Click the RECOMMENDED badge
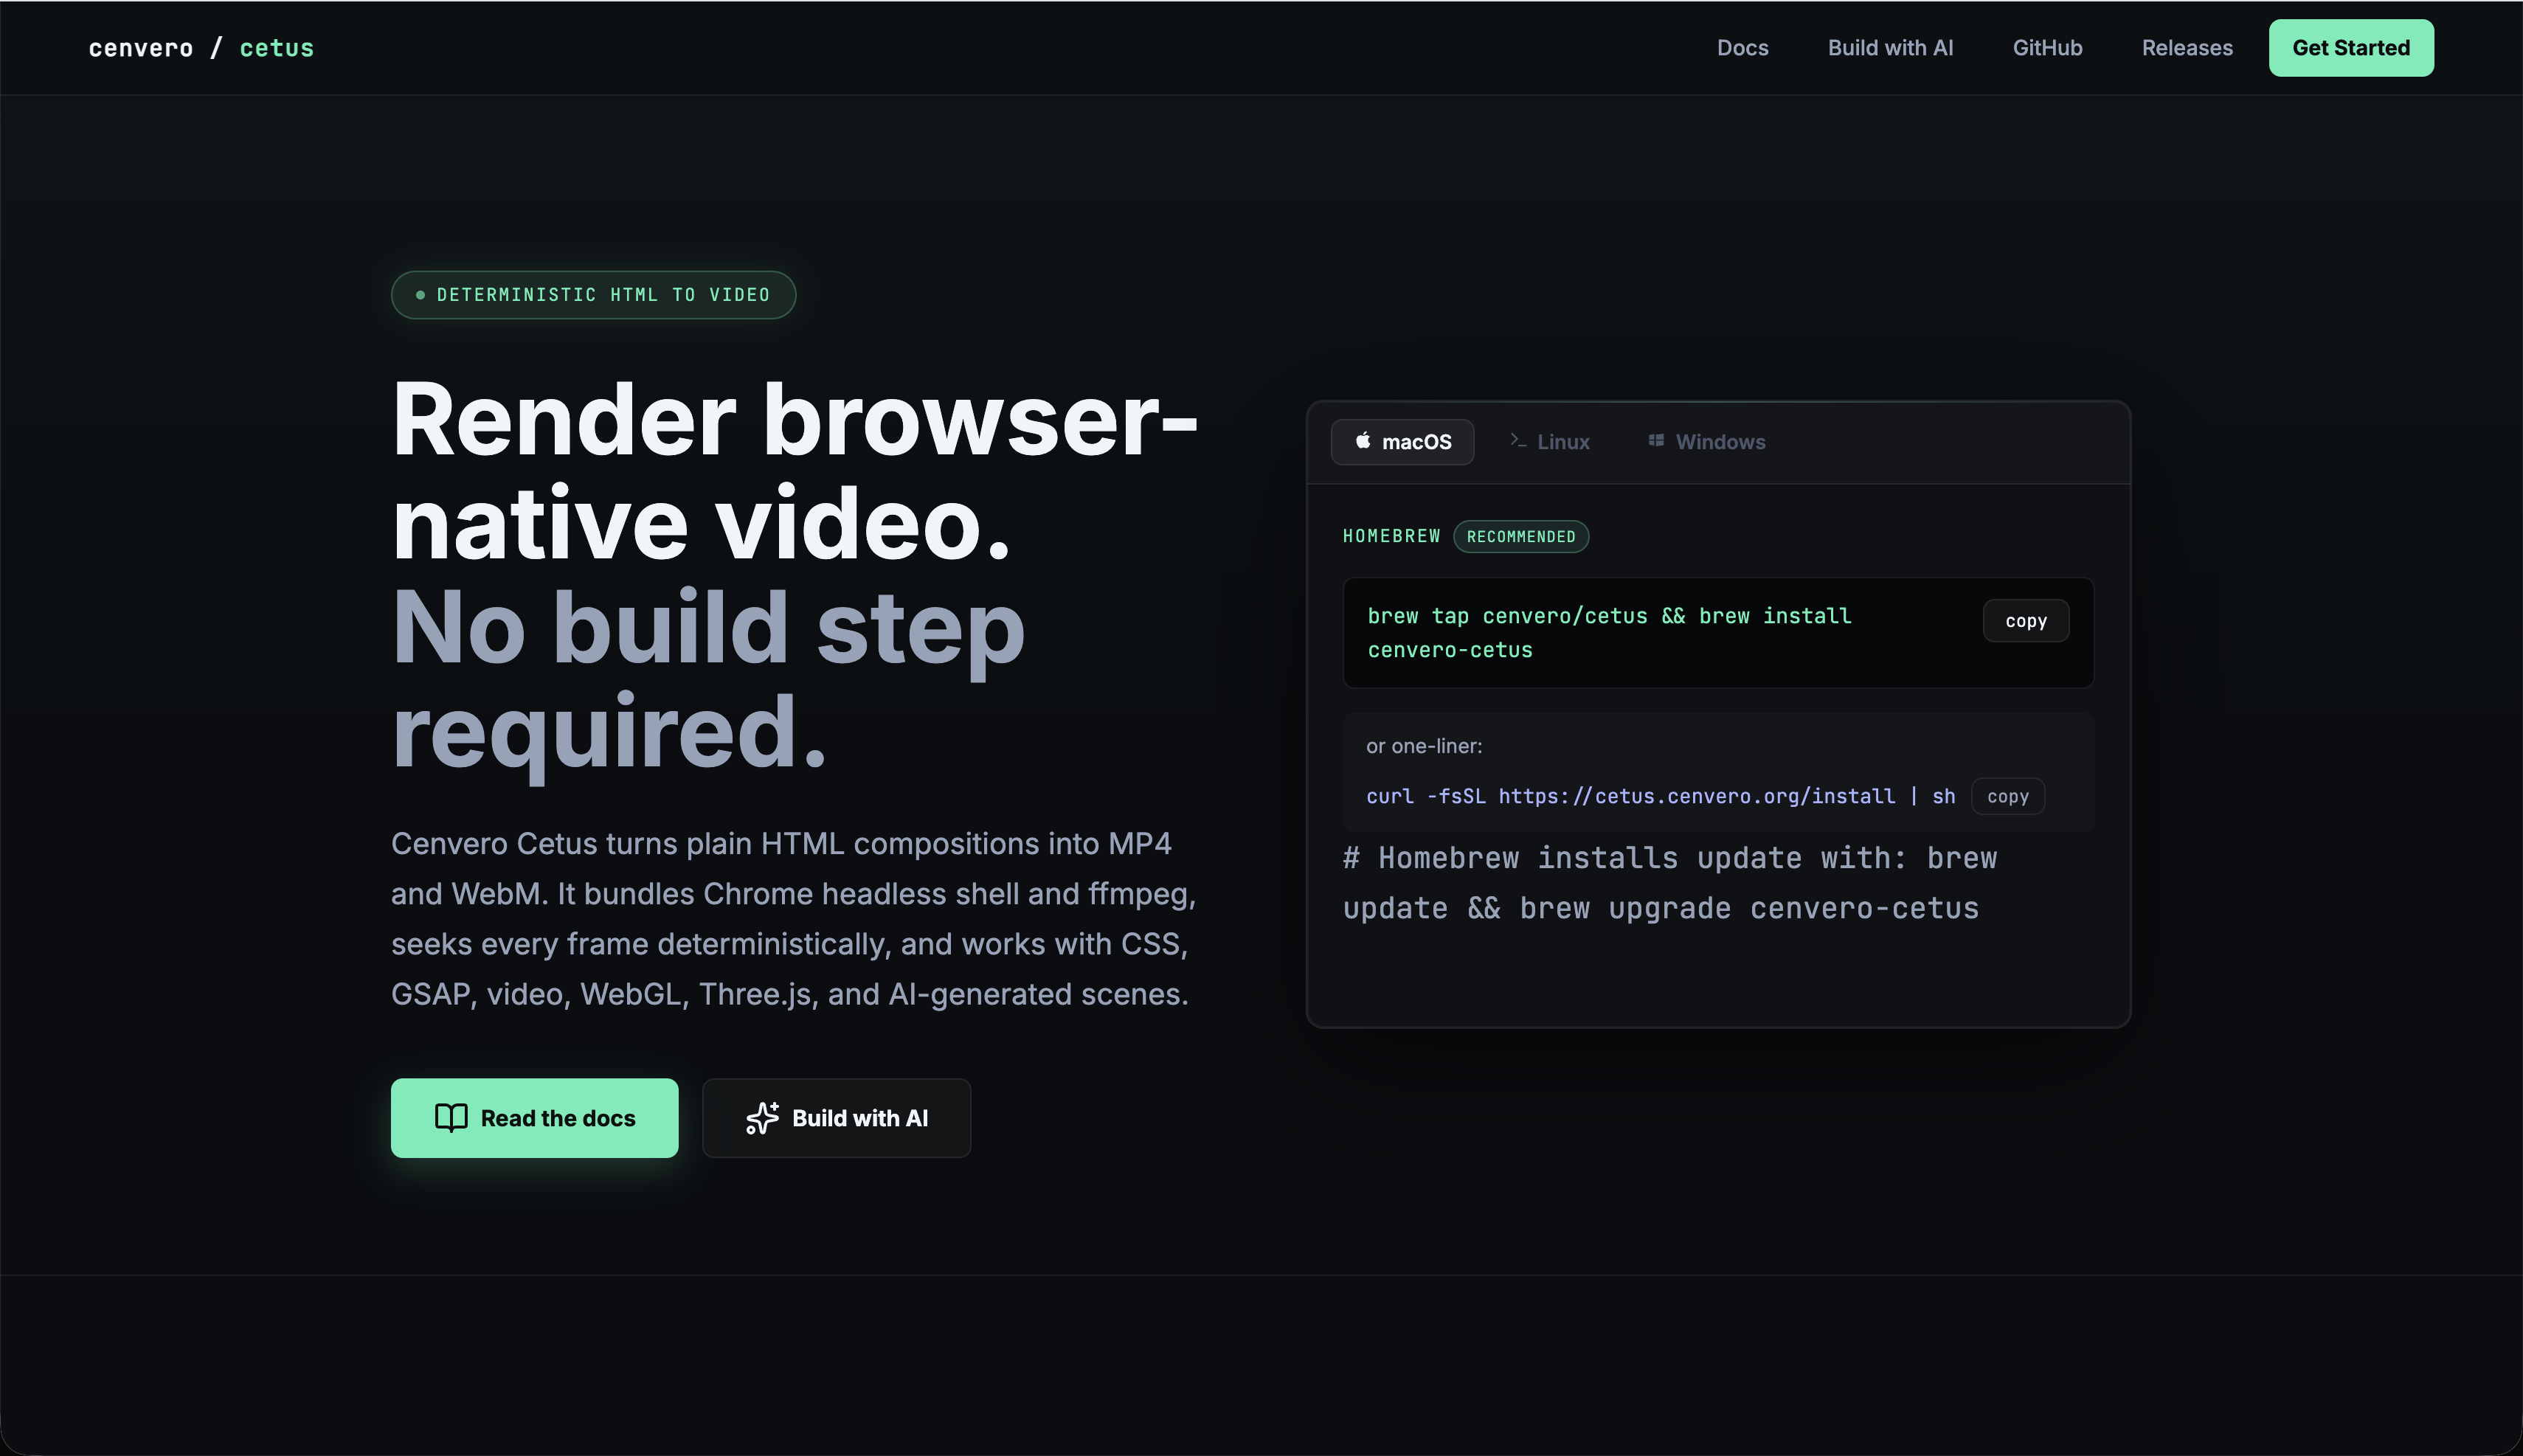The image size is (2523, 1456). click(1521, 537)
